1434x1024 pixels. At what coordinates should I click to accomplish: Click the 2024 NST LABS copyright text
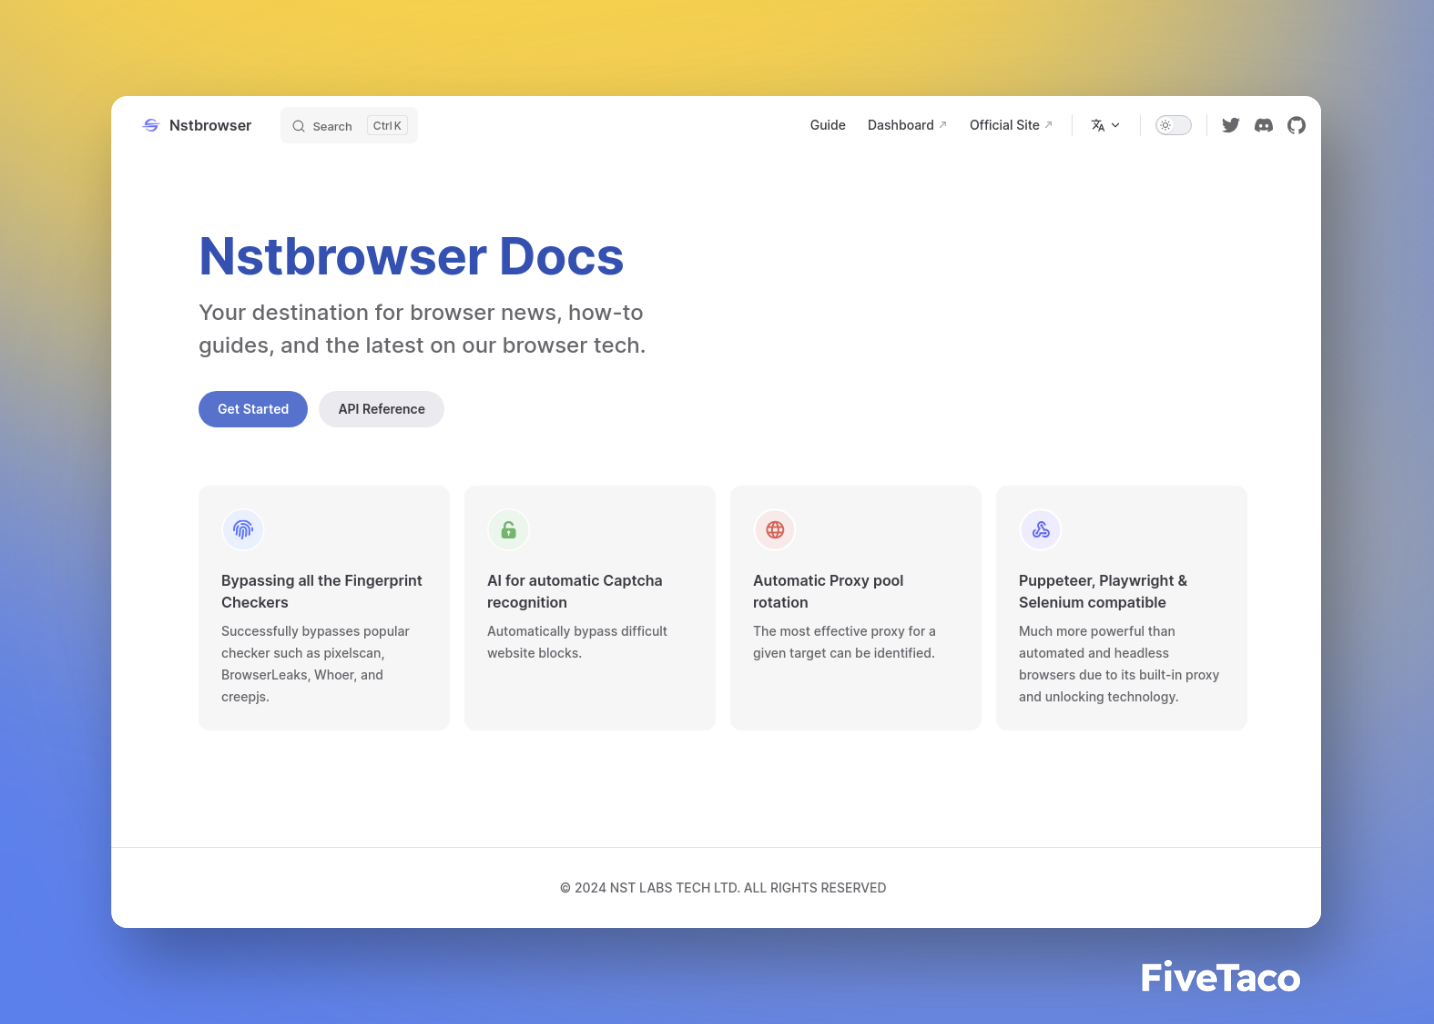(x=723, y=888)
